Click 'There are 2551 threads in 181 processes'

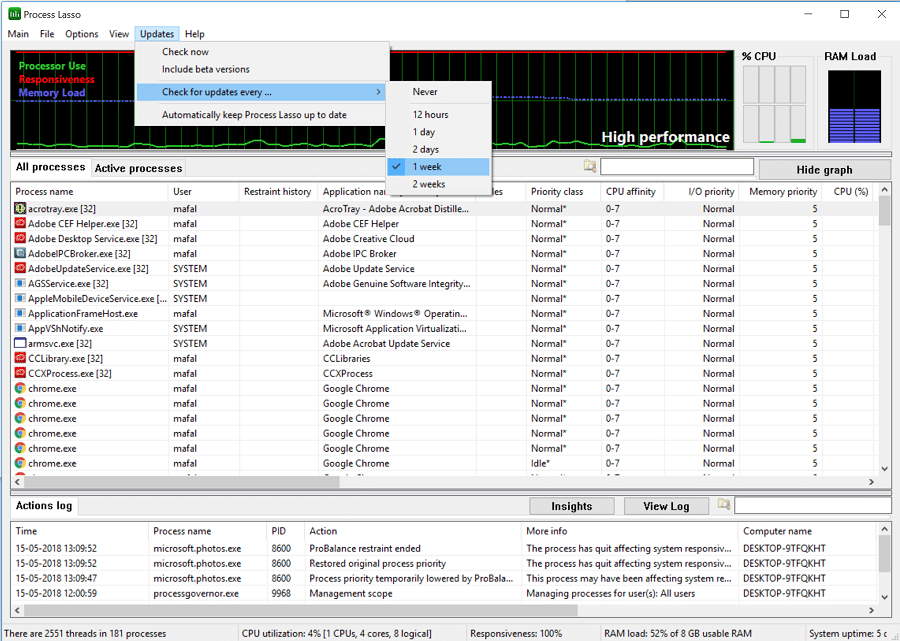[85, 634]
